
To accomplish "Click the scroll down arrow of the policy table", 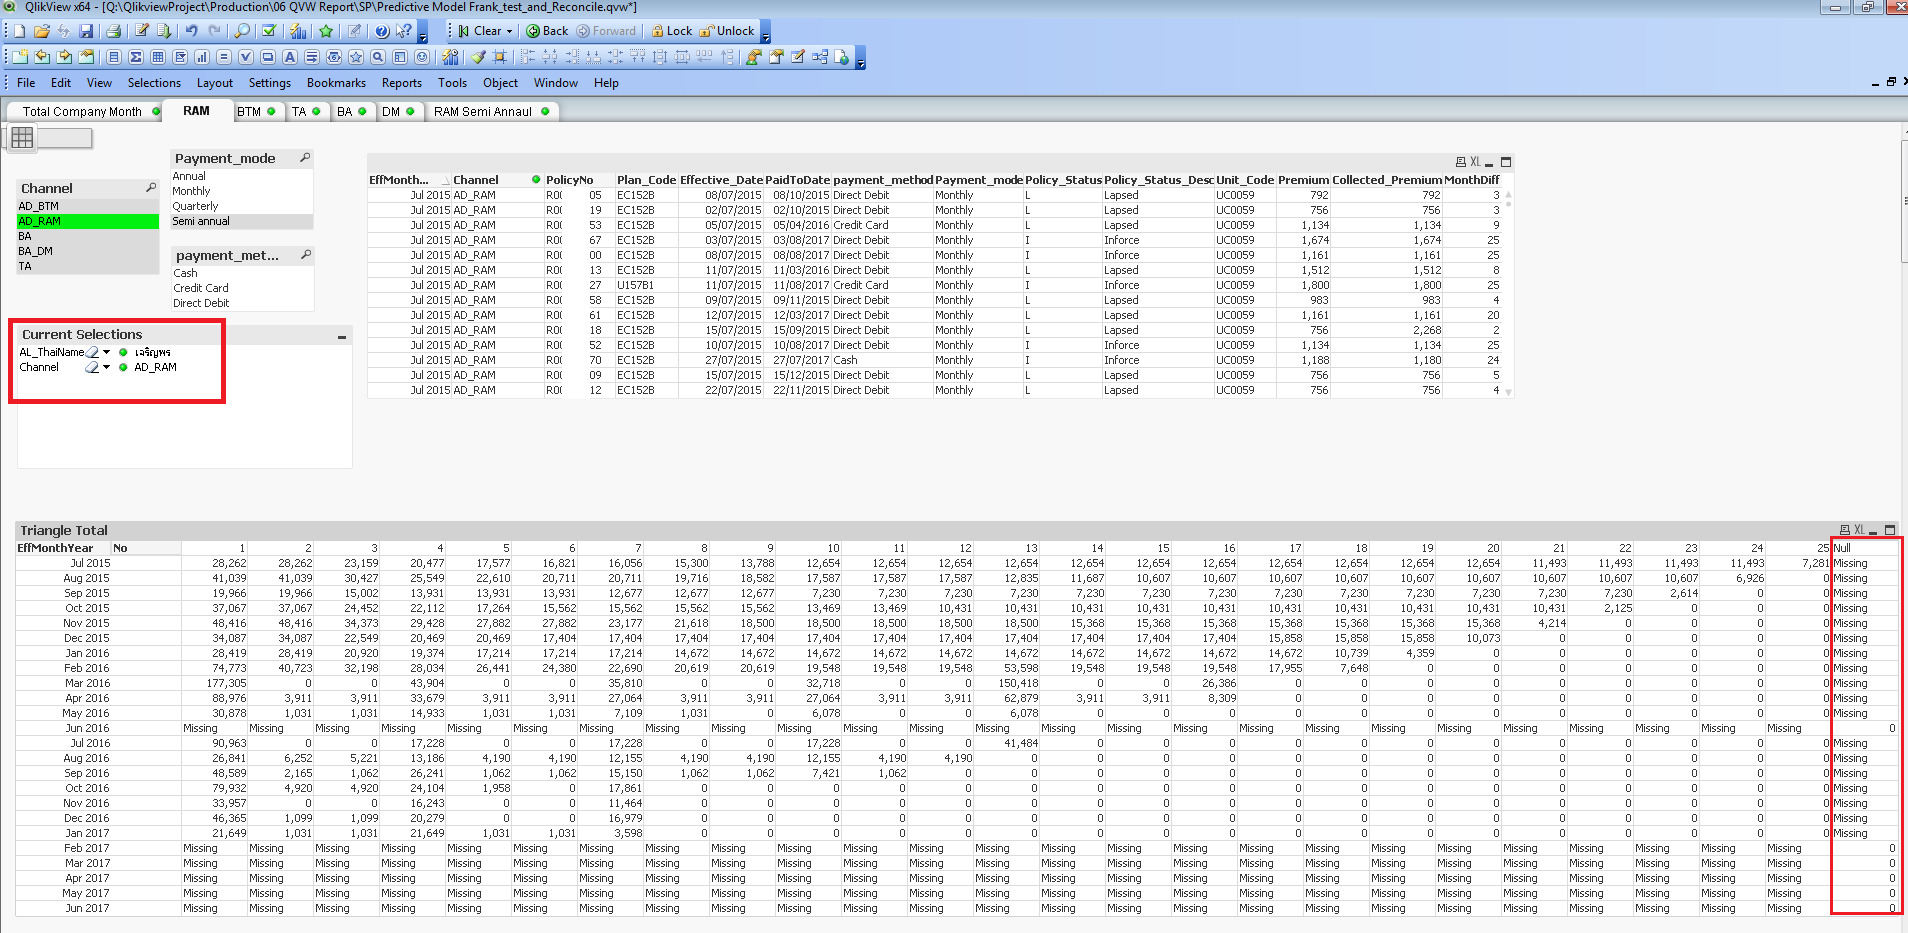I will point(1509,392).
